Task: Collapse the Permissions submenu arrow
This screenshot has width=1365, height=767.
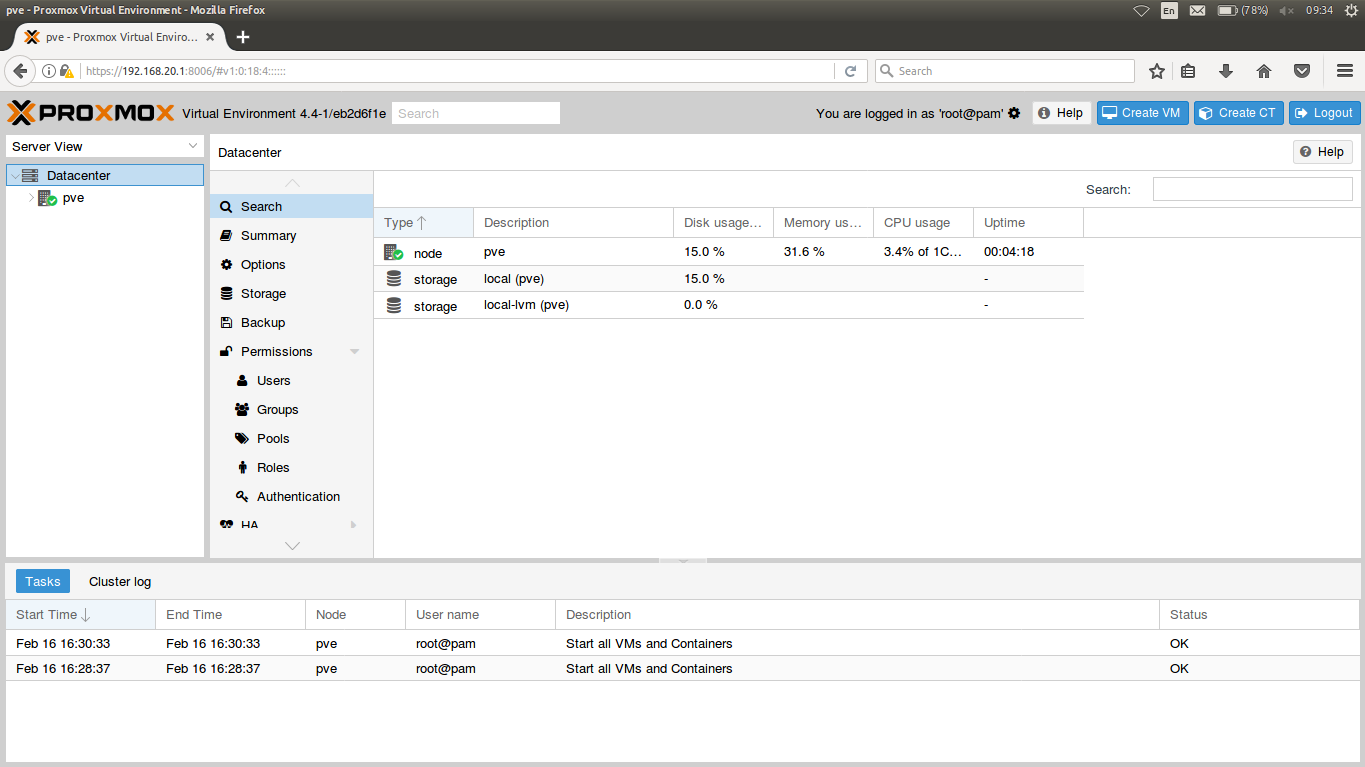Action: click(x=354, y=352)
